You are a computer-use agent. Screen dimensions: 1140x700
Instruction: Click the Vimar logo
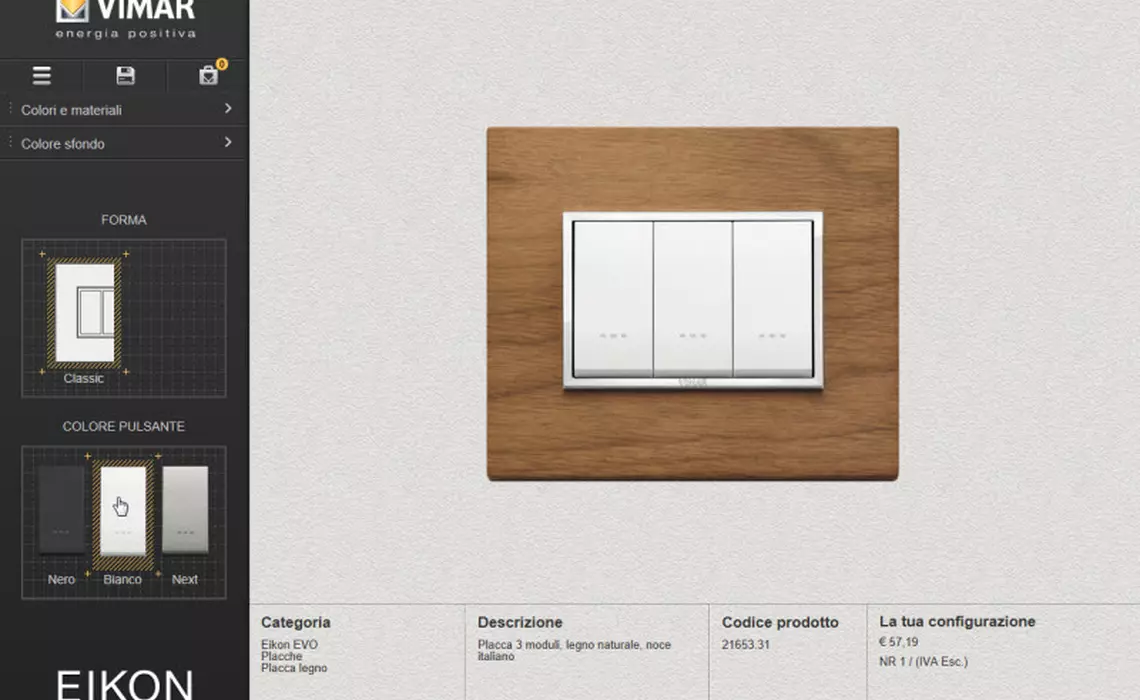125,19
